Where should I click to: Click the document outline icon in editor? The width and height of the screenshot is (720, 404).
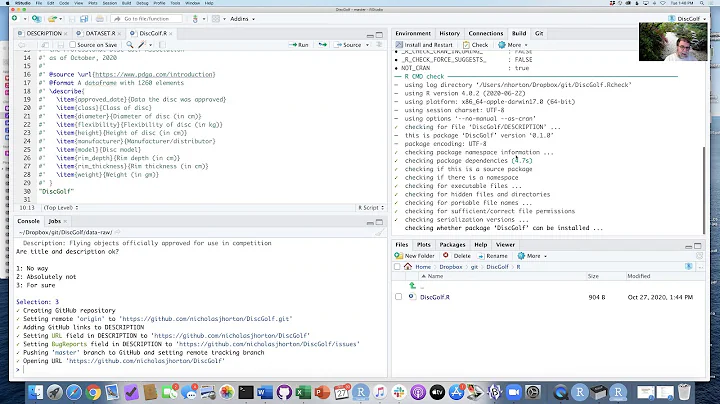pyautogui.click(x=379, y=45)
